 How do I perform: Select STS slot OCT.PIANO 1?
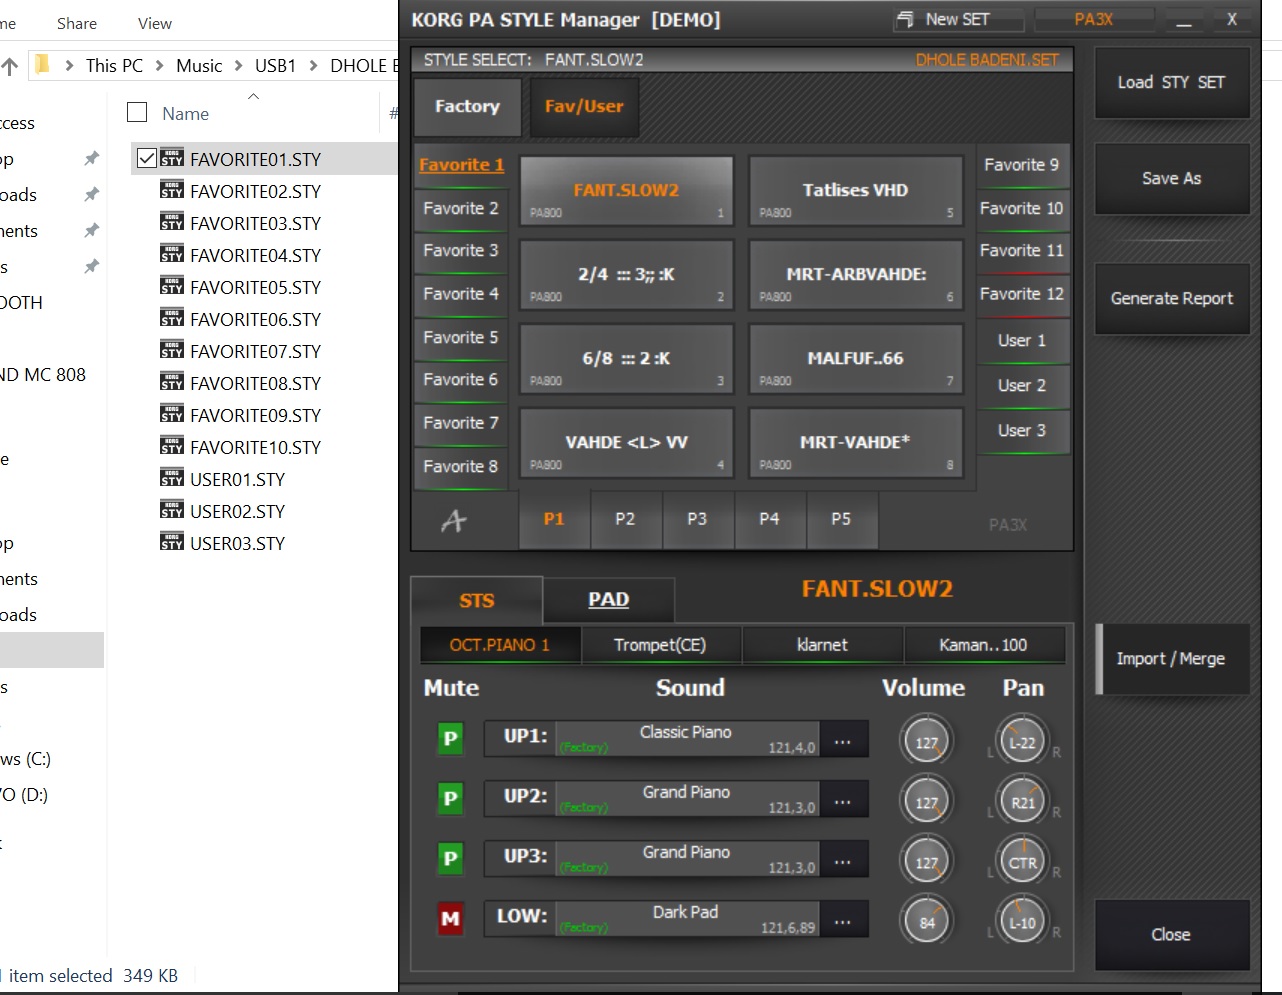point(500,645)
